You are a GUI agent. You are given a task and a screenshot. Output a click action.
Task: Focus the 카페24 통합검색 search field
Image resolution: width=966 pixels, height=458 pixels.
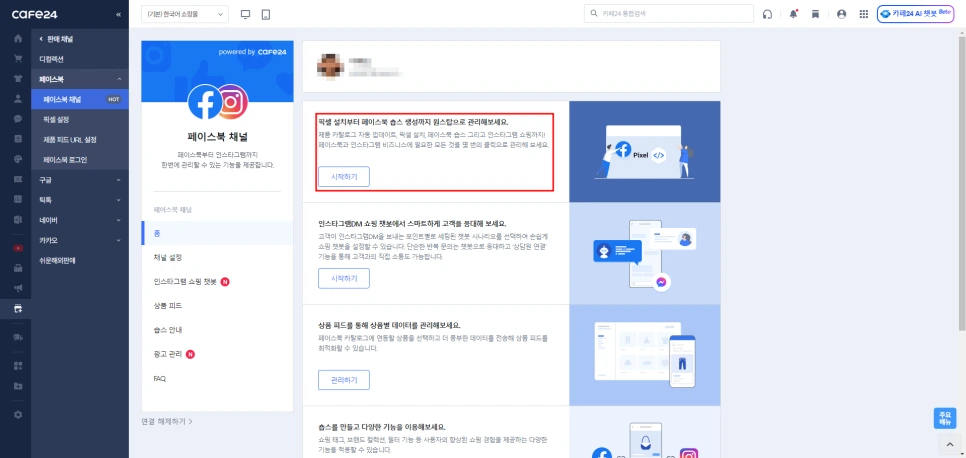pos(668,14)
